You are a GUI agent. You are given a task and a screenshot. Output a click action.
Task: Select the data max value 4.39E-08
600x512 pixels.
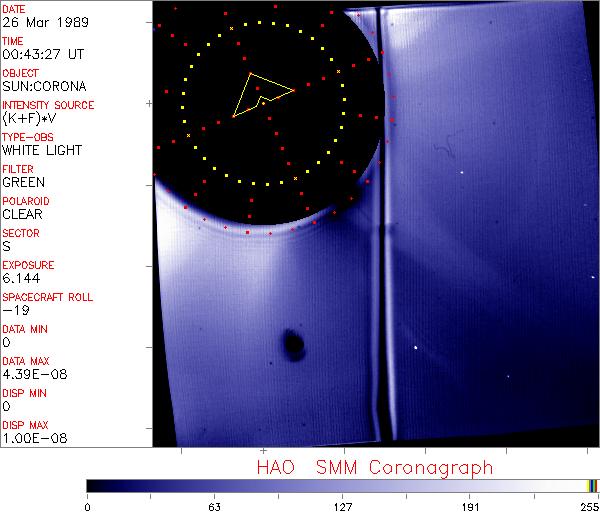pyautogui.click(x=34, y=375)
